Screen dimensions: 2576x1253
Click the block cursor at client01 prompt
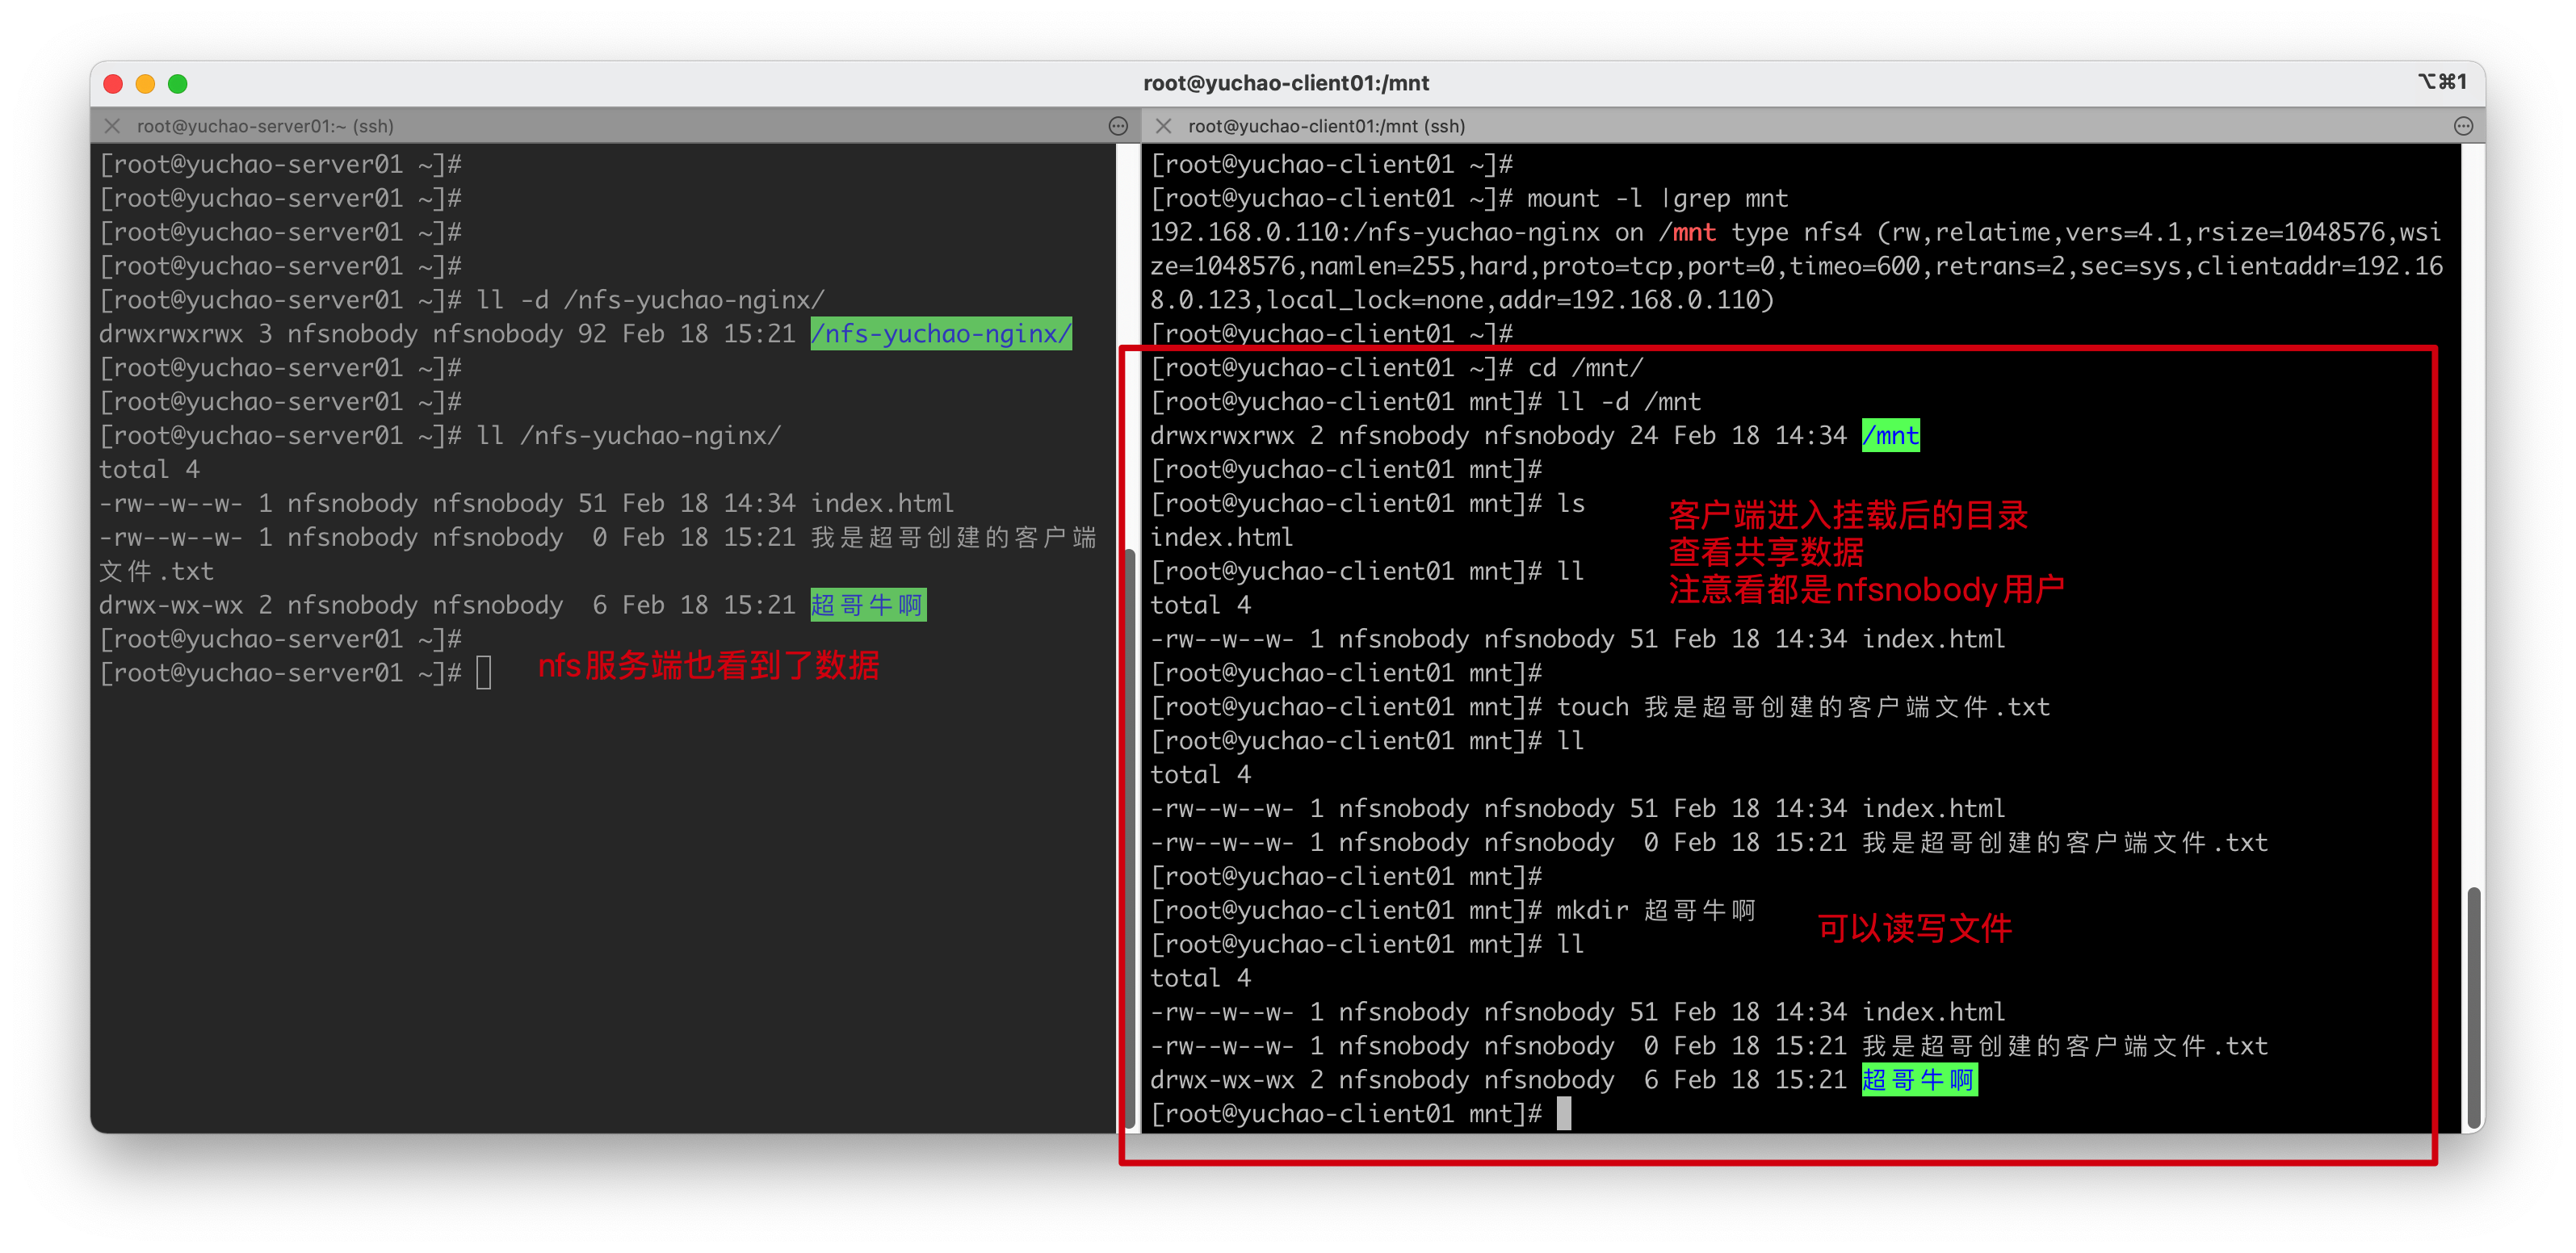tap(1564, 1114)
